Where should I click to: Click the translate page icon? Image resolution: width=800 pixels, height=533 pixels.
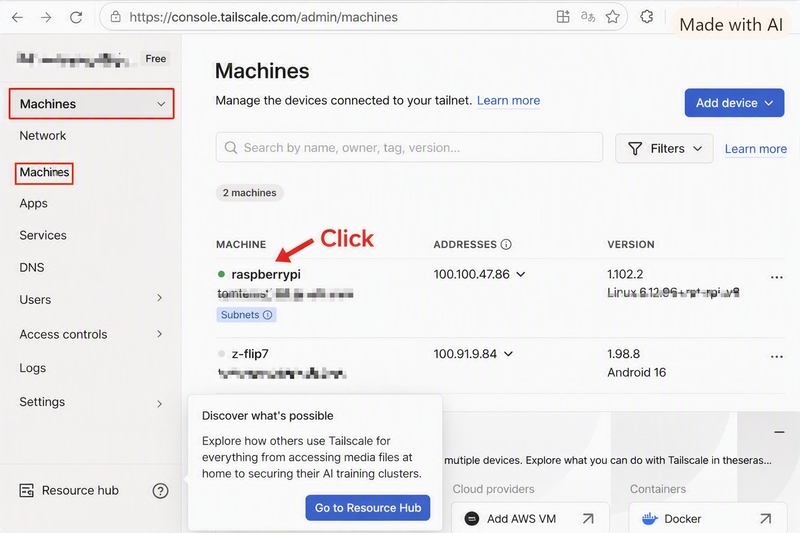pyautogui.click(x=588, y=17)
